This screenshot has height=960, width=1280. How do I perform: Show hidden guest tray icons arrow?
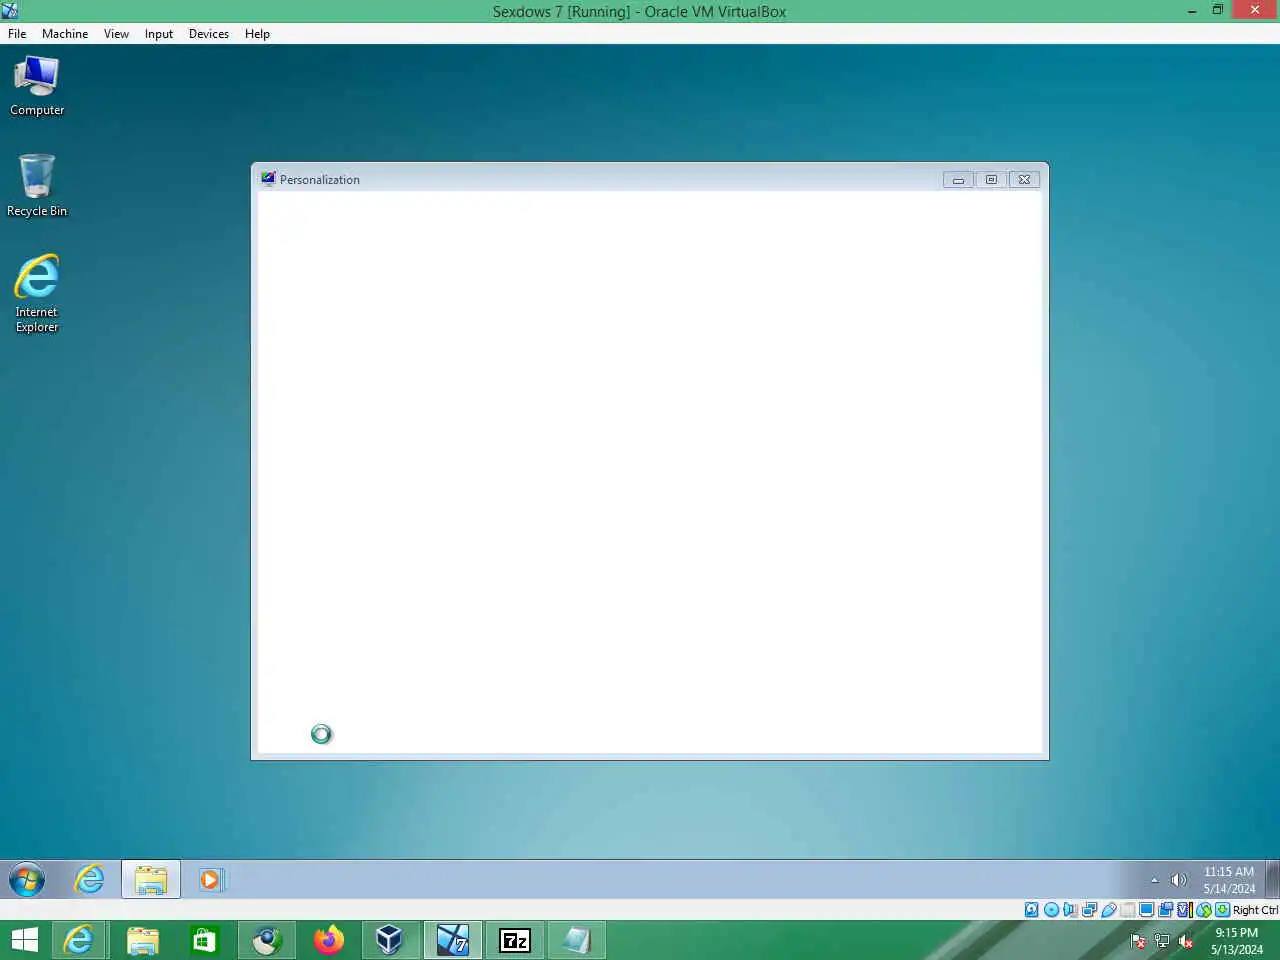1154,880
